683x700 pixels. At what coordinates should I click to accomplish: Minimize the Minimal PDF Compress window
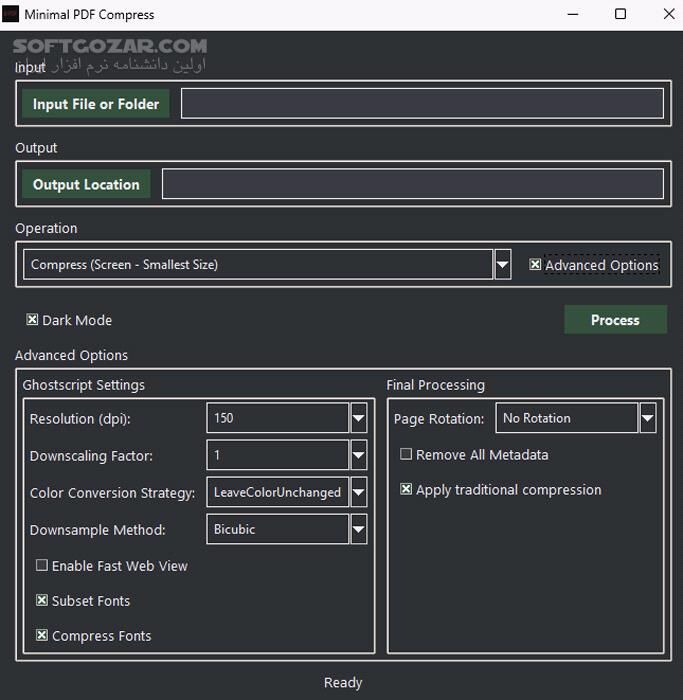click(x=573, y=15)
